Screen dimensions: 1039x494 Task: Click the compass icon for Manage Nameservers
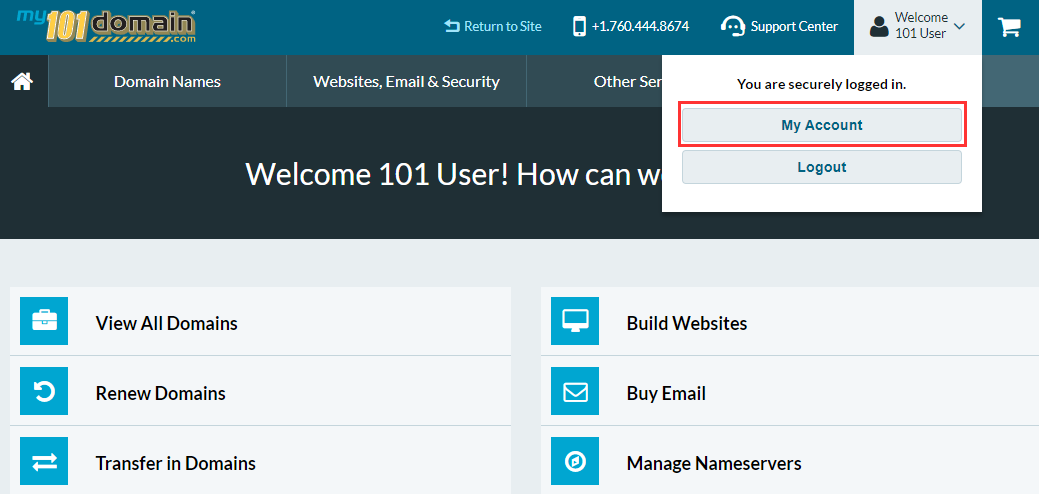click(x=575, y=461)
